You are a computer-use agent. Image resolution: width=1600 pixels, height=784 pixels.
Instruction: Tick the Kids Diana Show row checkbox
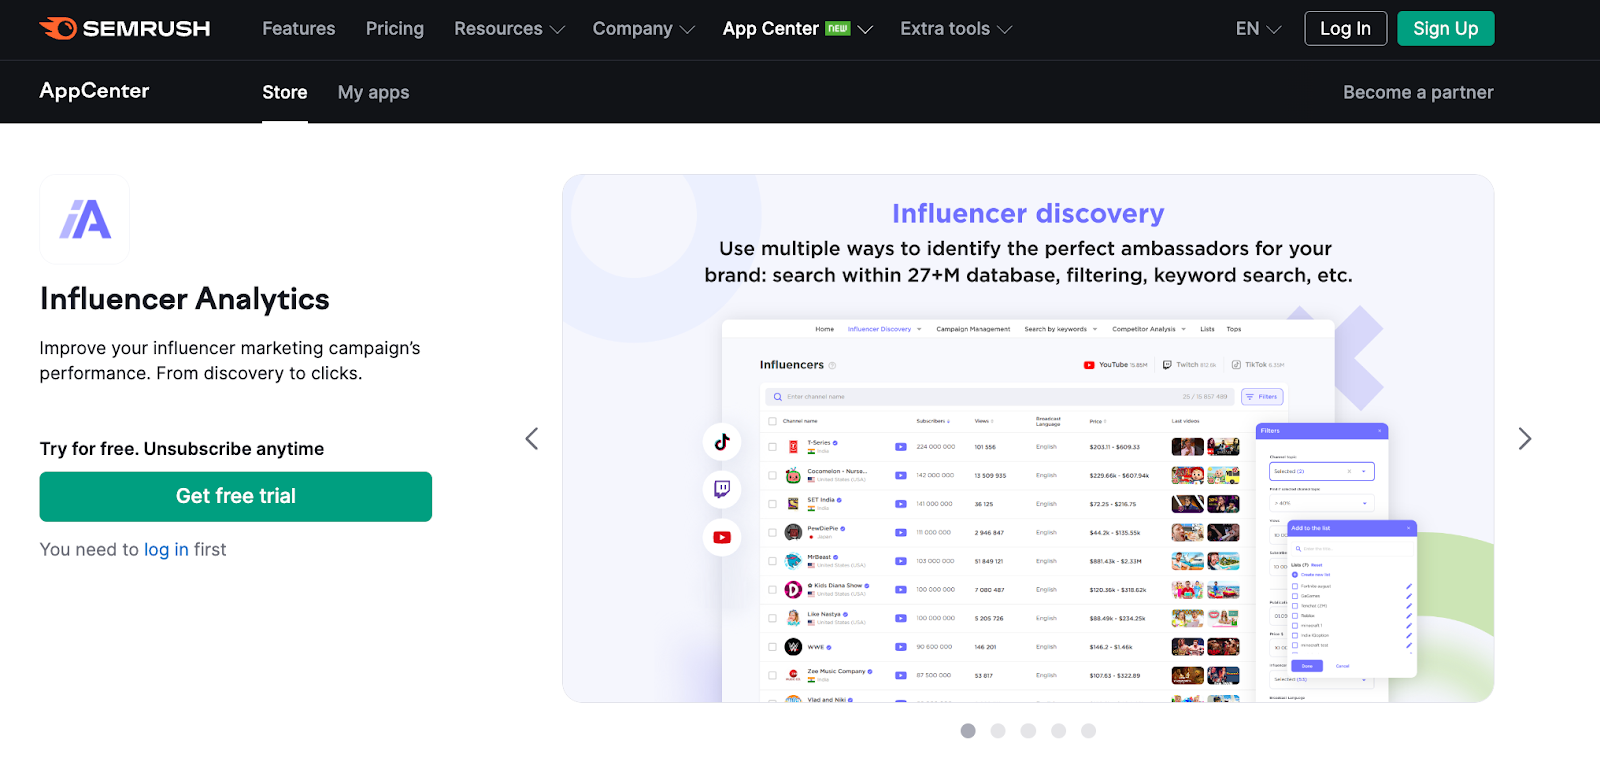tap(772, 589)
